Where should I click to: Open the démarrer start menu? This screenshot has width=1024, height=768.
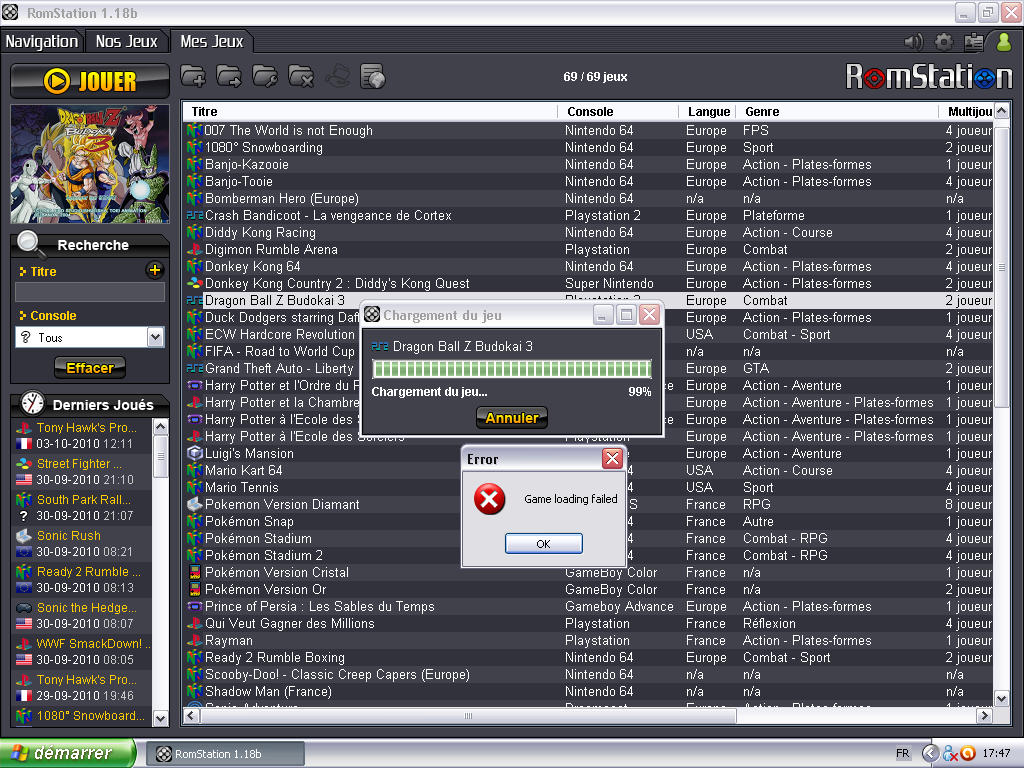tap(67, 753)
